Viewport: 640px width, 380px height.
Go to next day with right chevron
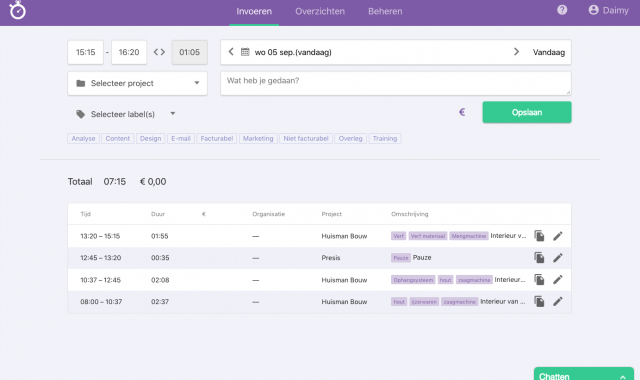516,52
